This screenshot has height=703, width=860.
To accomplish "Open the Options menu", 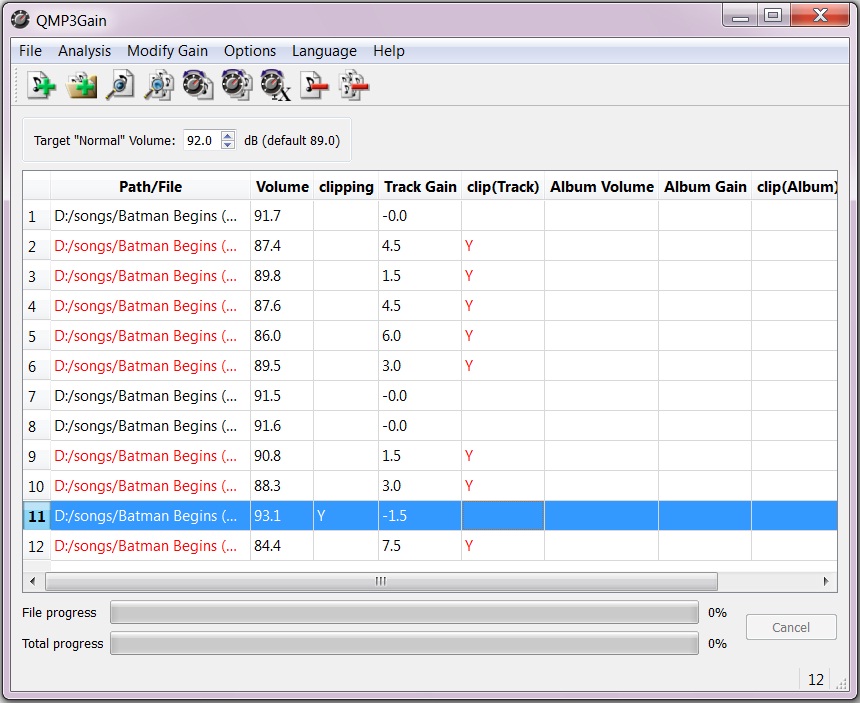I will (249, 51).
